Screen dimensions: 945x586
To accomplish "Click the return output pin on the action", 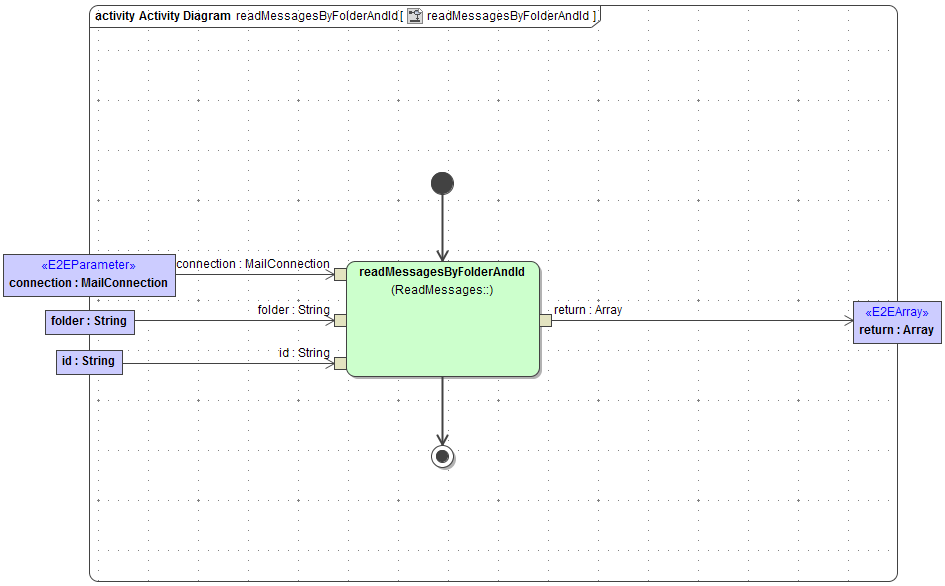I will click(545, 318).
